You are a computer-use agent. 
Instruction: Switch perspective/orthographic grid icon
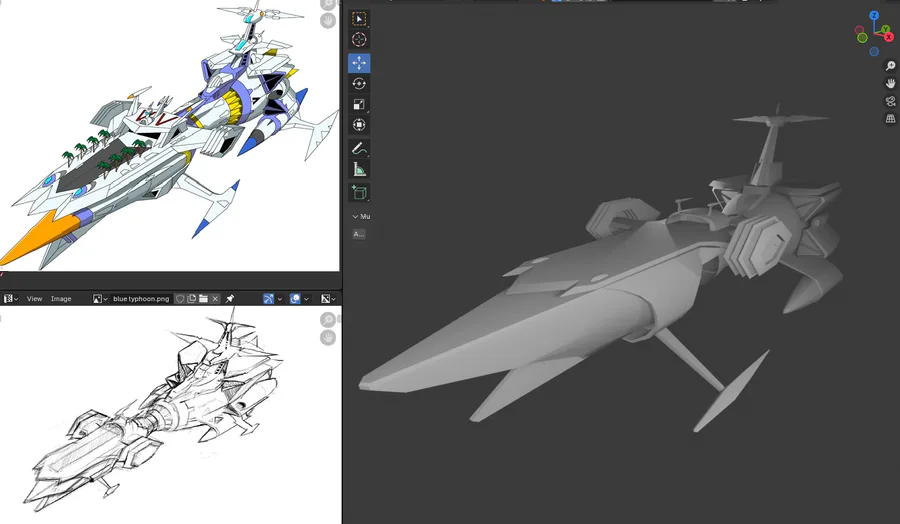point(890,119)
